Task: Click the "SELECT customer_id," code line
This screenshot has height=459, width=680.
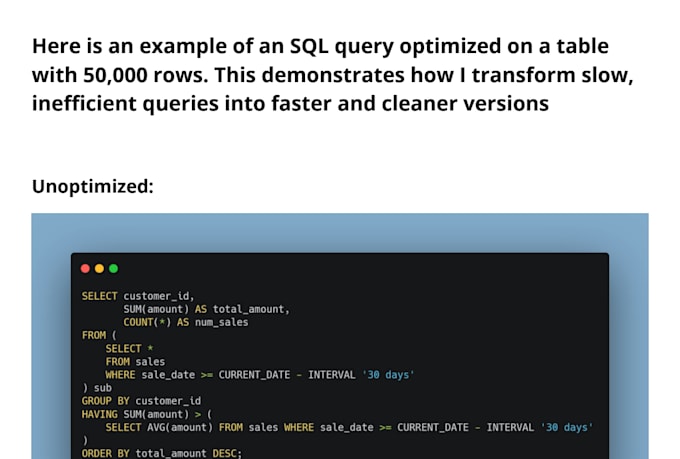Action: (138, 296)
